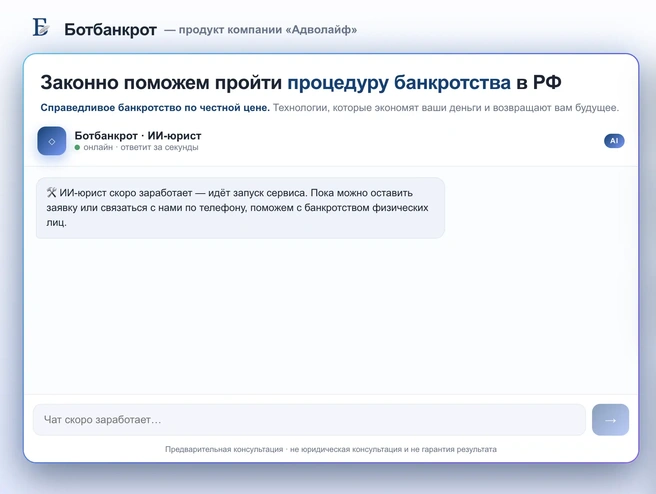Click the «онлайн · ответит за секунды» status text
Screen dimensions: 656x494
pyautogui.click(x=141, y=147)
